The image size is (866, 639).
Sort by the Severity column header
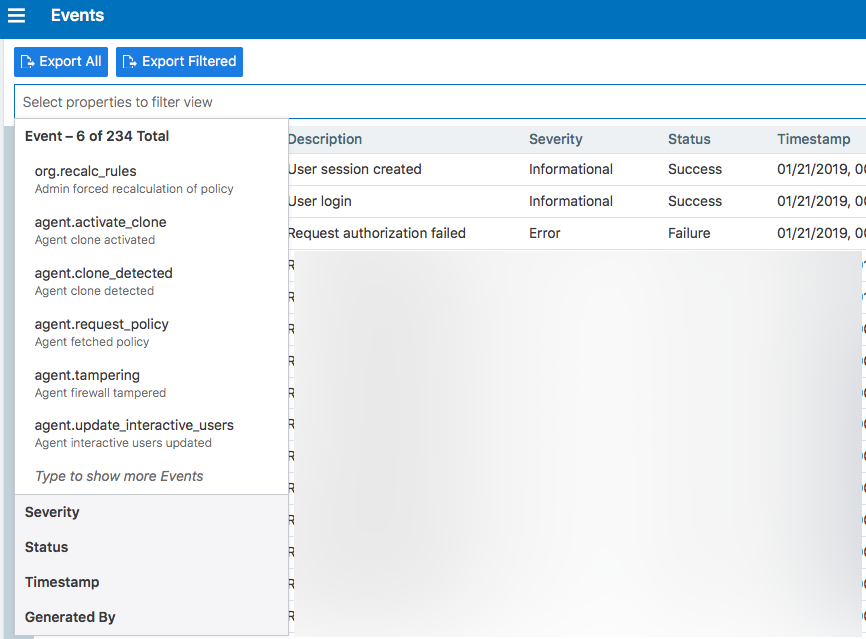pos(555,139)
